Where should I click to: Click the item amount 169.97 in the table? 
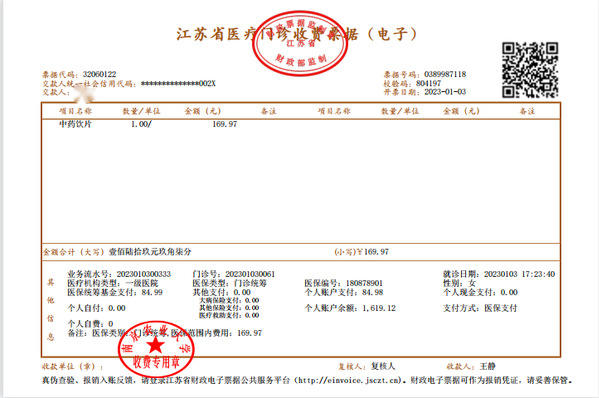click(225, 124)
